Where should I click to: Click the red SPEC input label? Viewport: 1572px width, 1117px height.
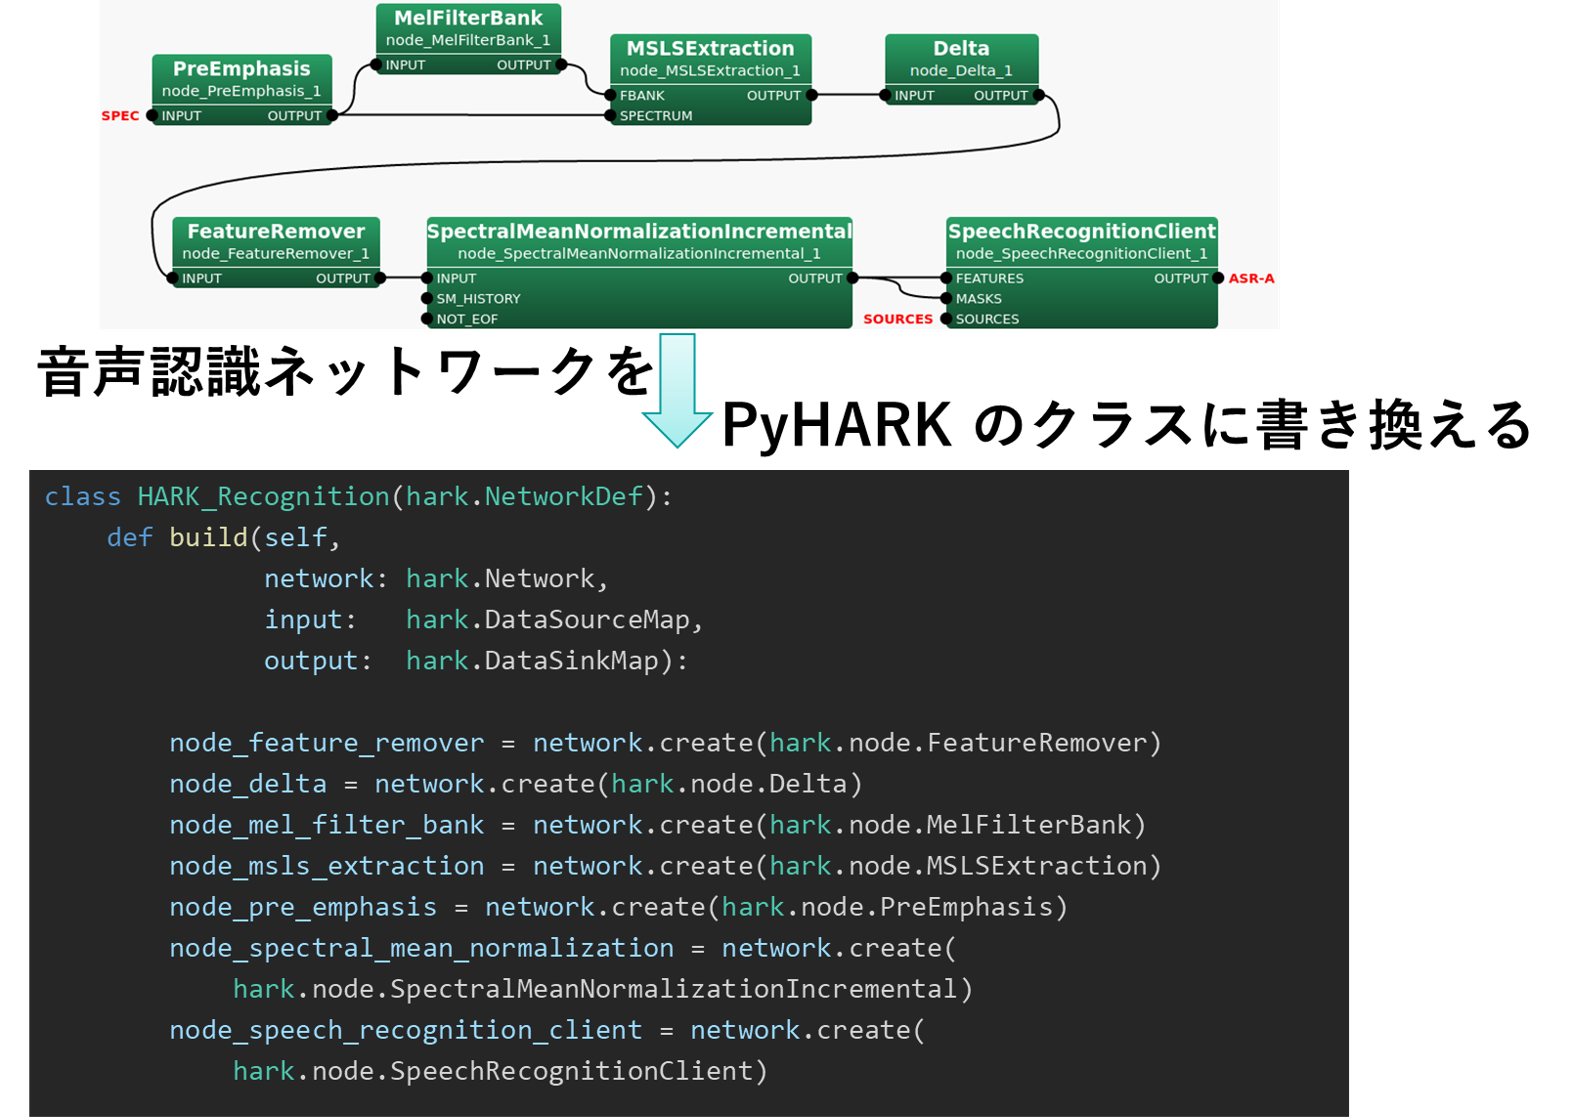pyautogui.click(x=120, y=116)
